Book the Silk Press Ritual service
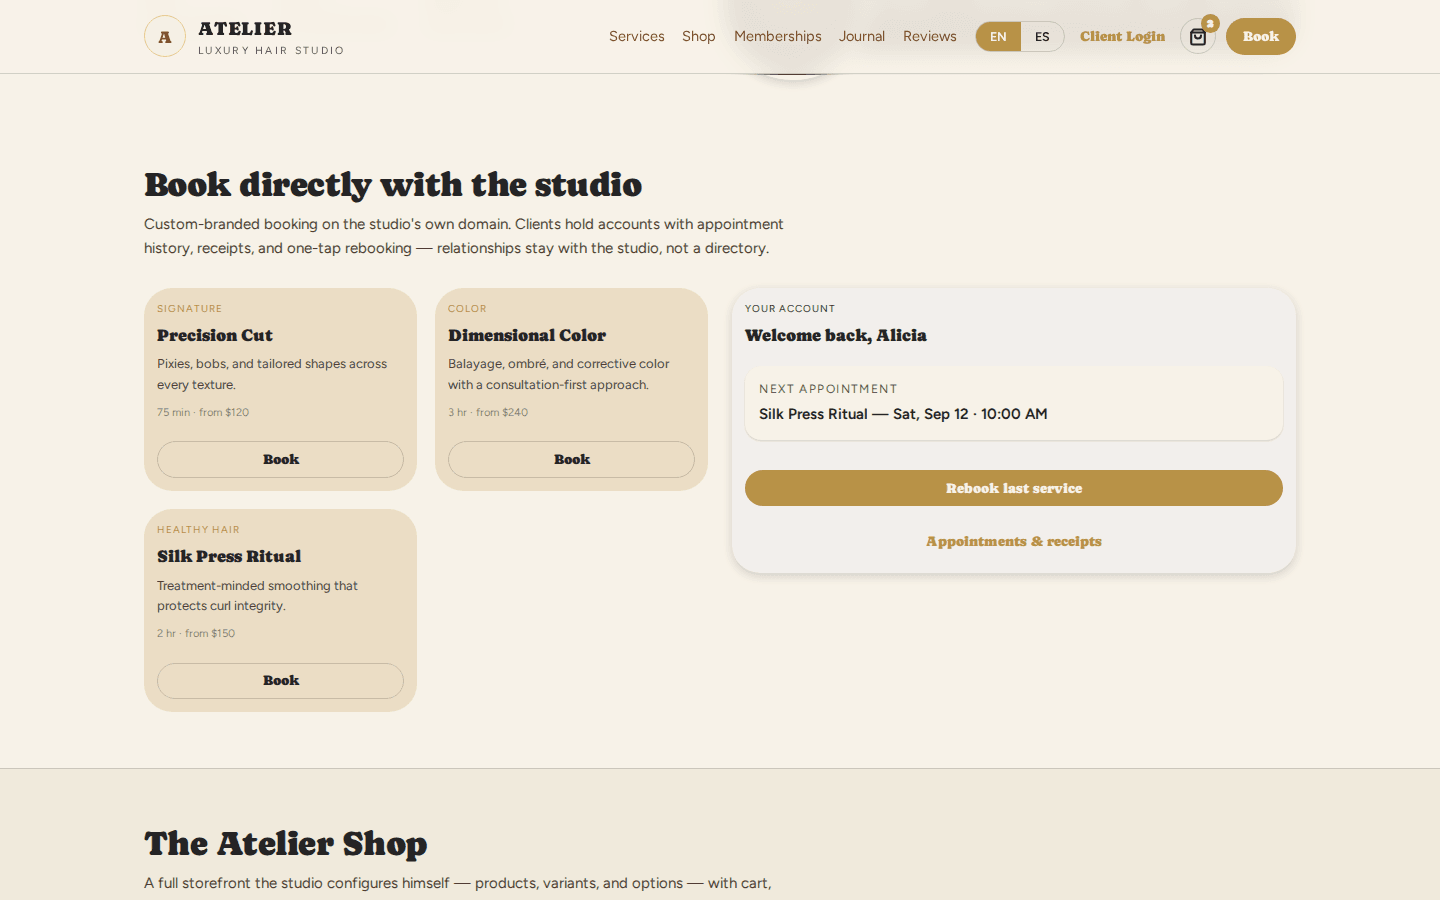 pos(280,681)
